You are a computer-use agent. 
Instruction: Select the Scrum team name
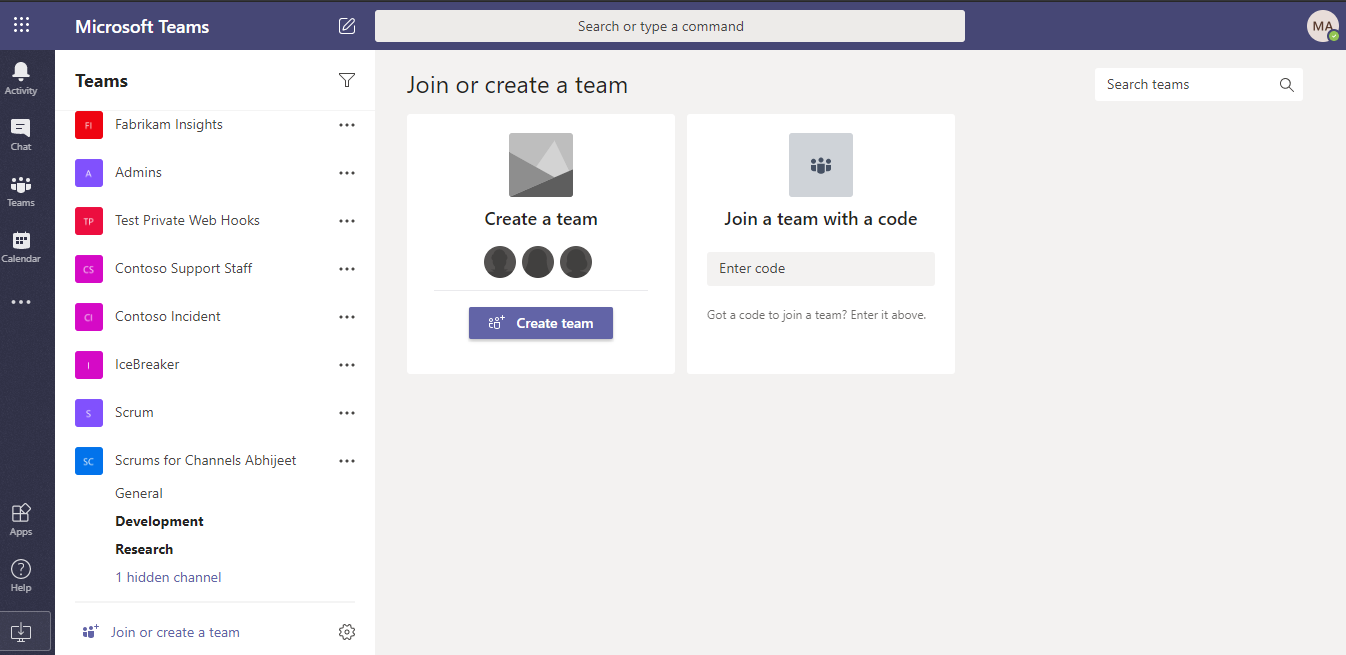coord(134,413)
